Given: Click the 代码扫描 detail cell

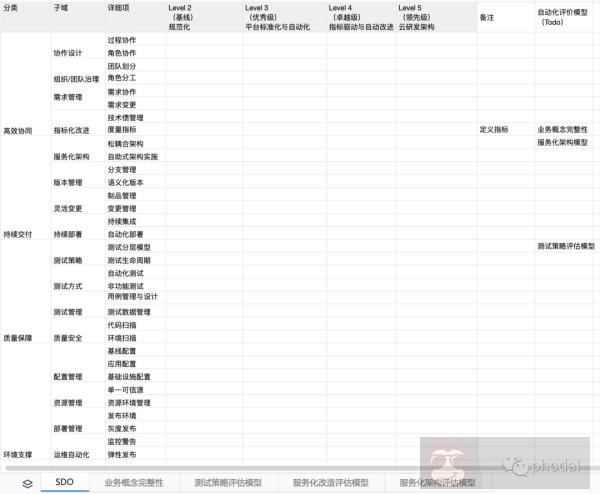Looking at the screenshot, I should (135, 325).
